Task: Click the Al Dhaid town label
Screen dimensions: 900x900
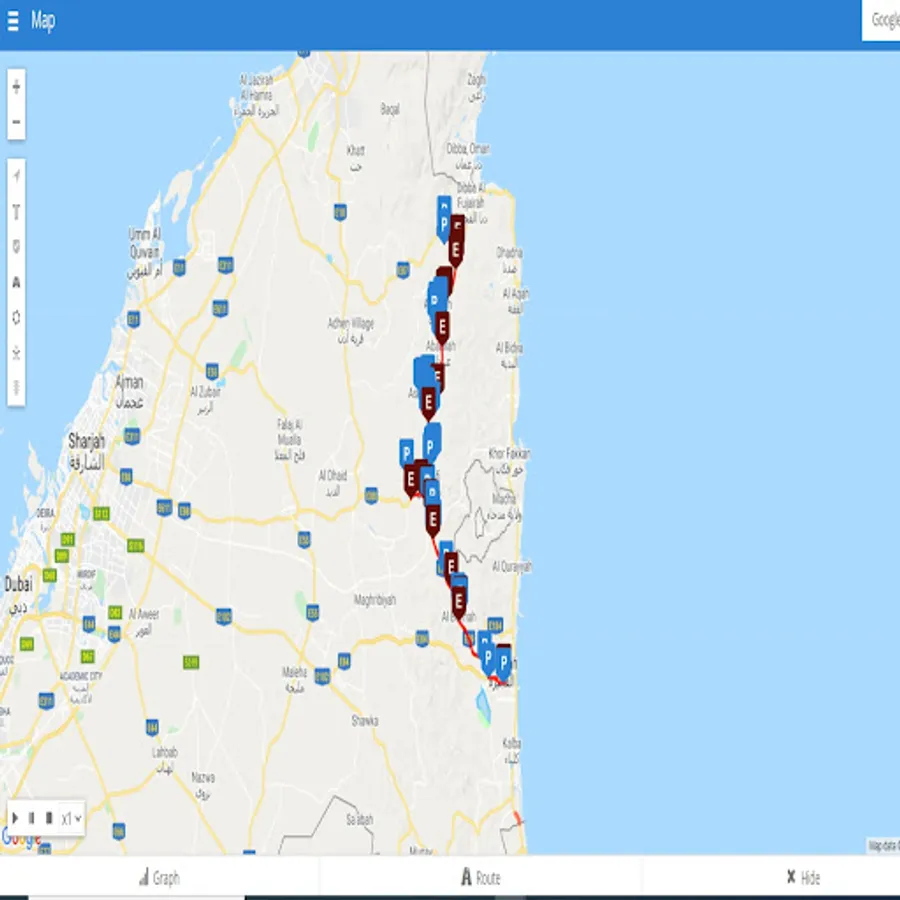Action: [333, 482]
